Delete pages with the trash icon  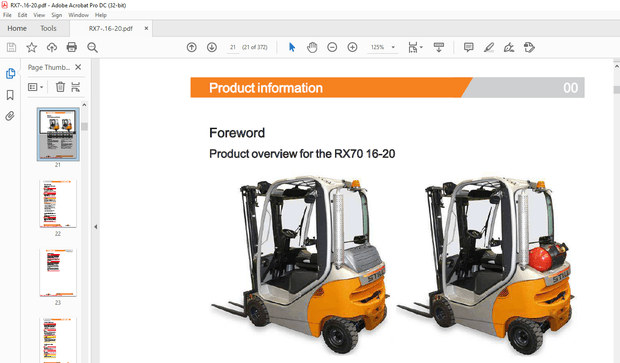[x=60, y=87]
